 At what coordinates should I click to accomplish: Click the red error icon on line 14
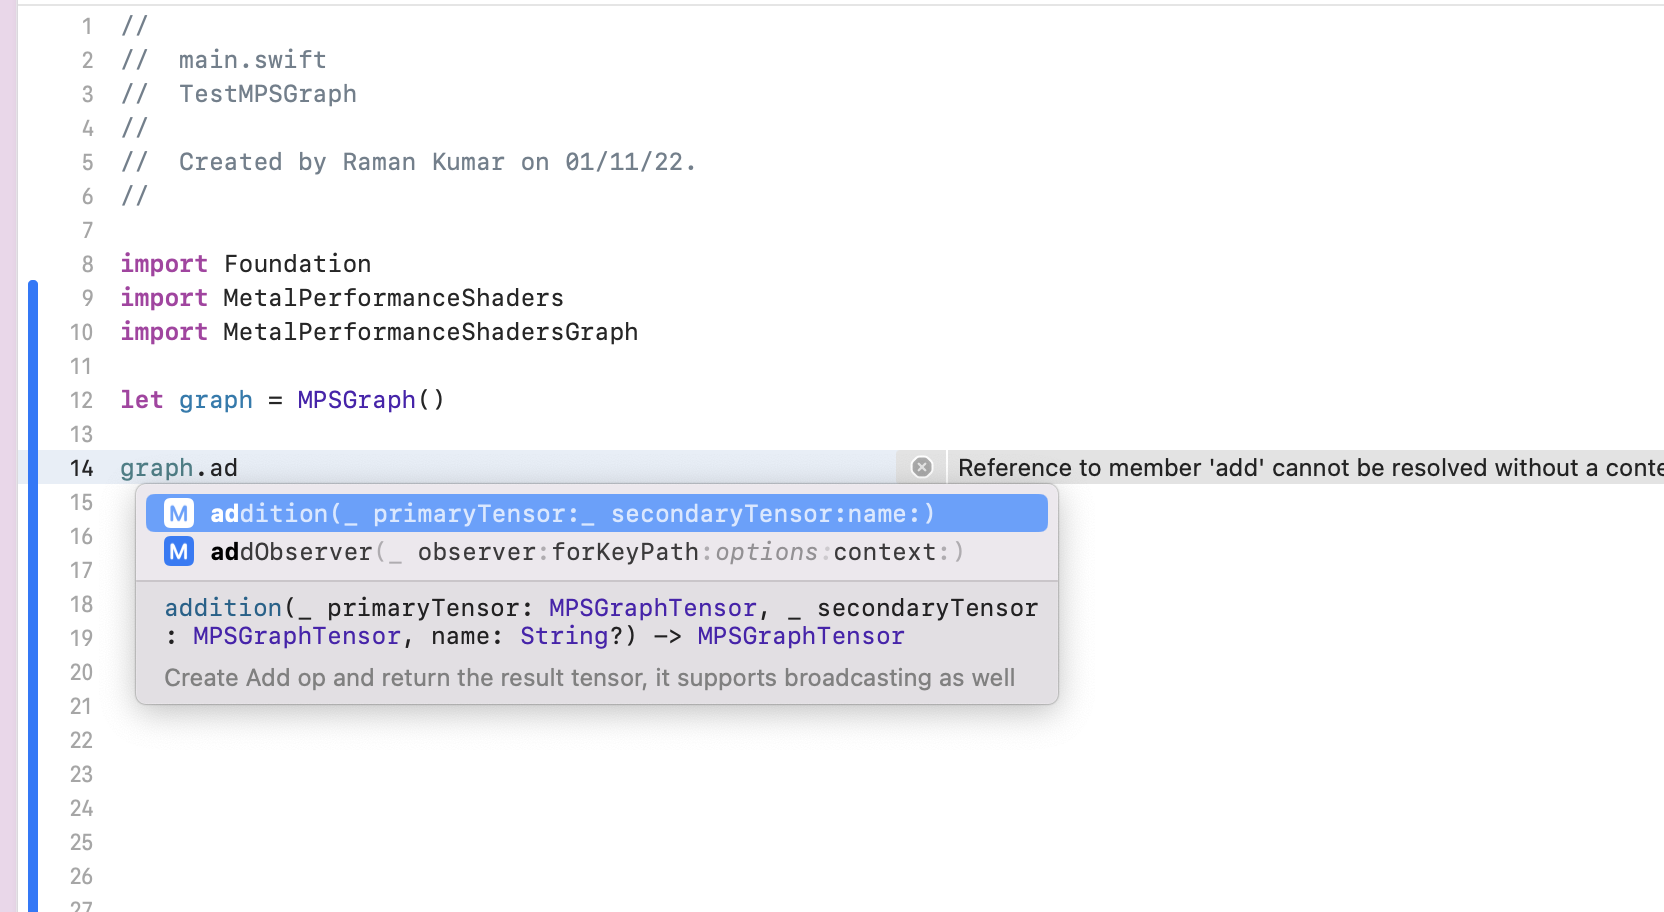pos(922,467)
